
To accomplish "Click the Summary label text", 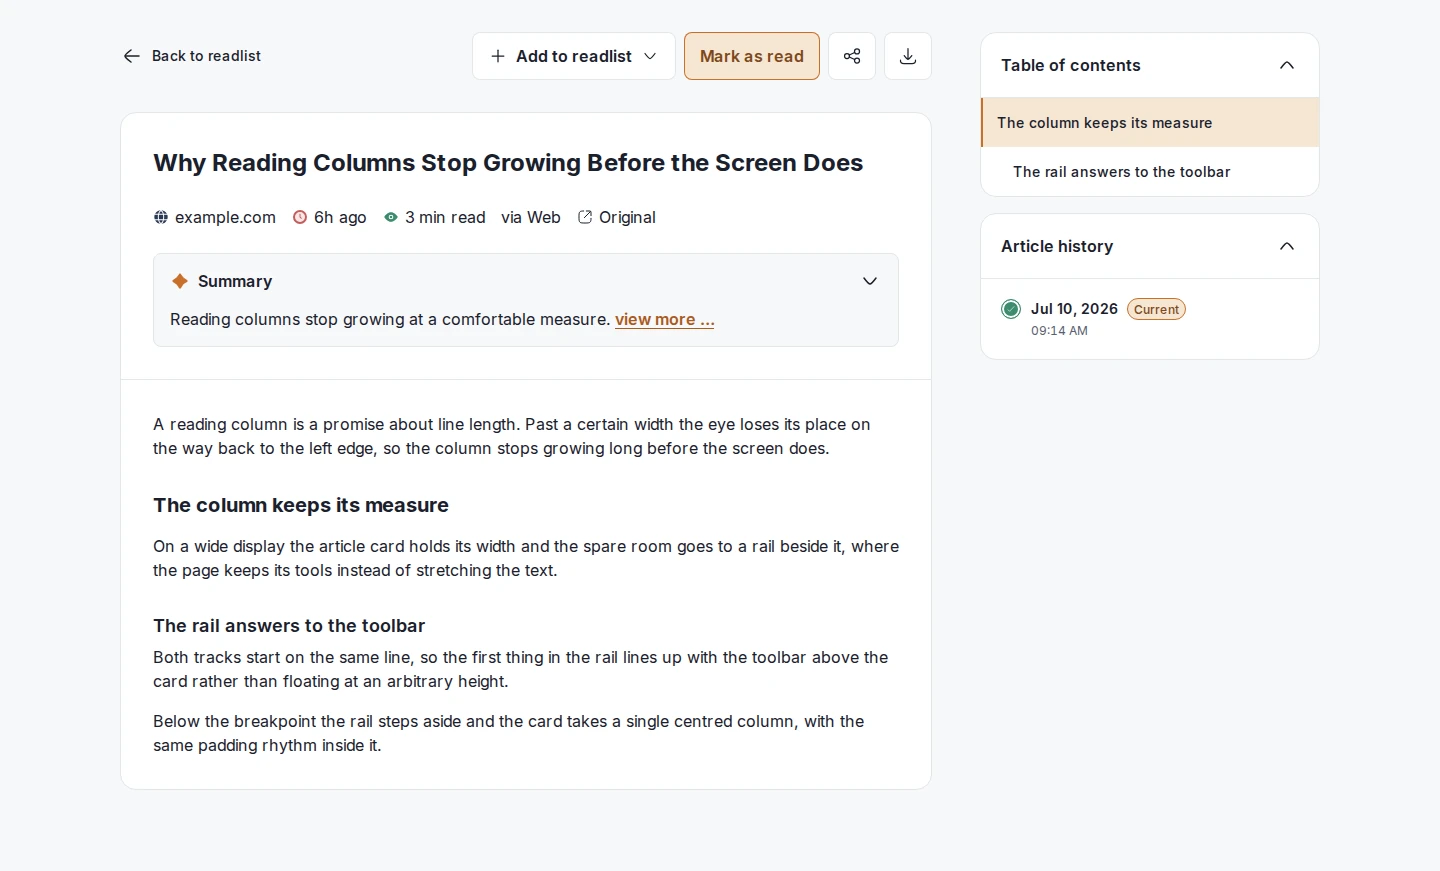I will 235,281.
